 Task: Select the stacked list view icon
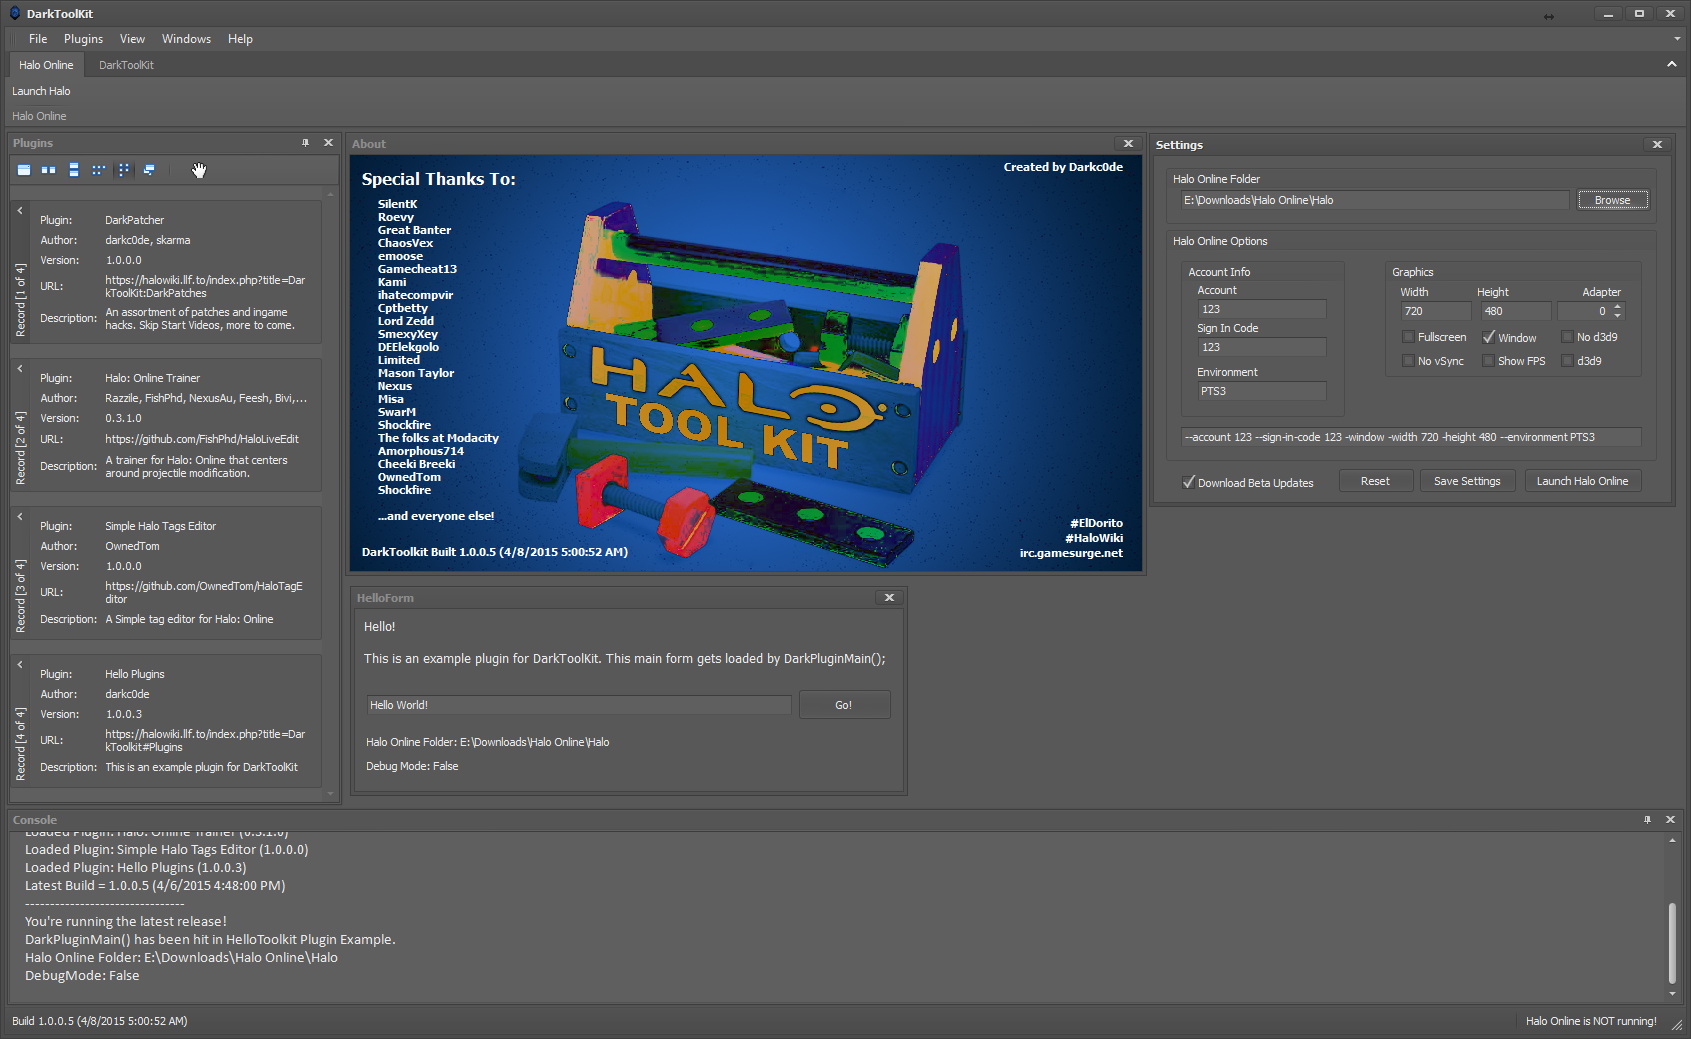[x=74, y=169]
